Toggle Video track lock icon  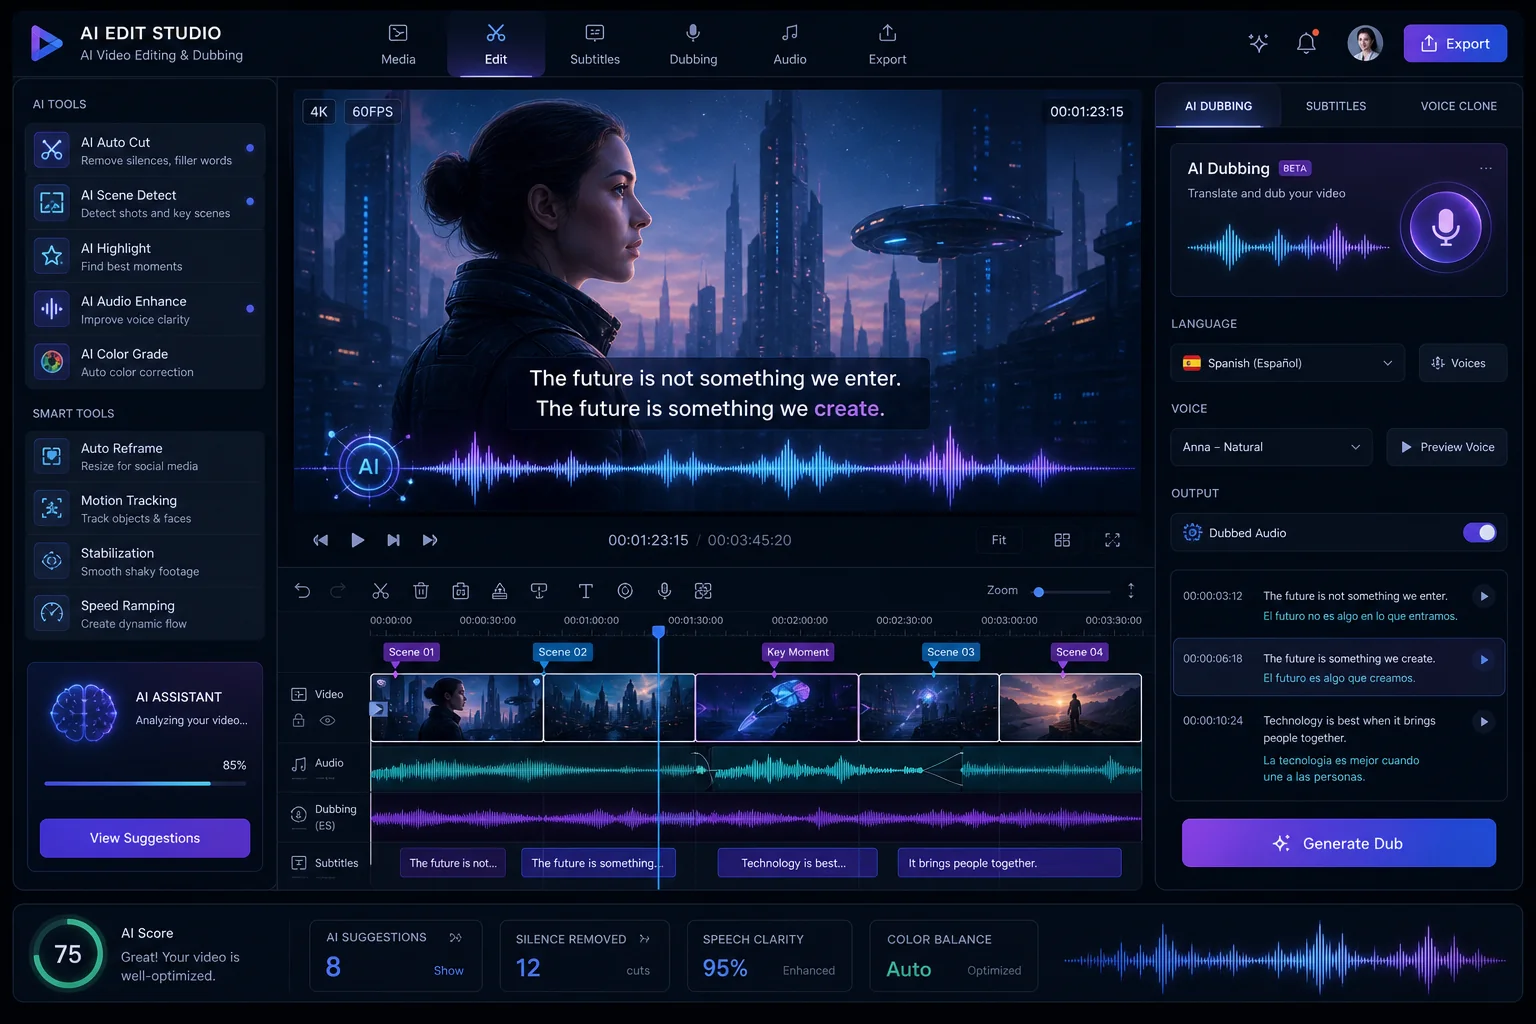[298, 720]
